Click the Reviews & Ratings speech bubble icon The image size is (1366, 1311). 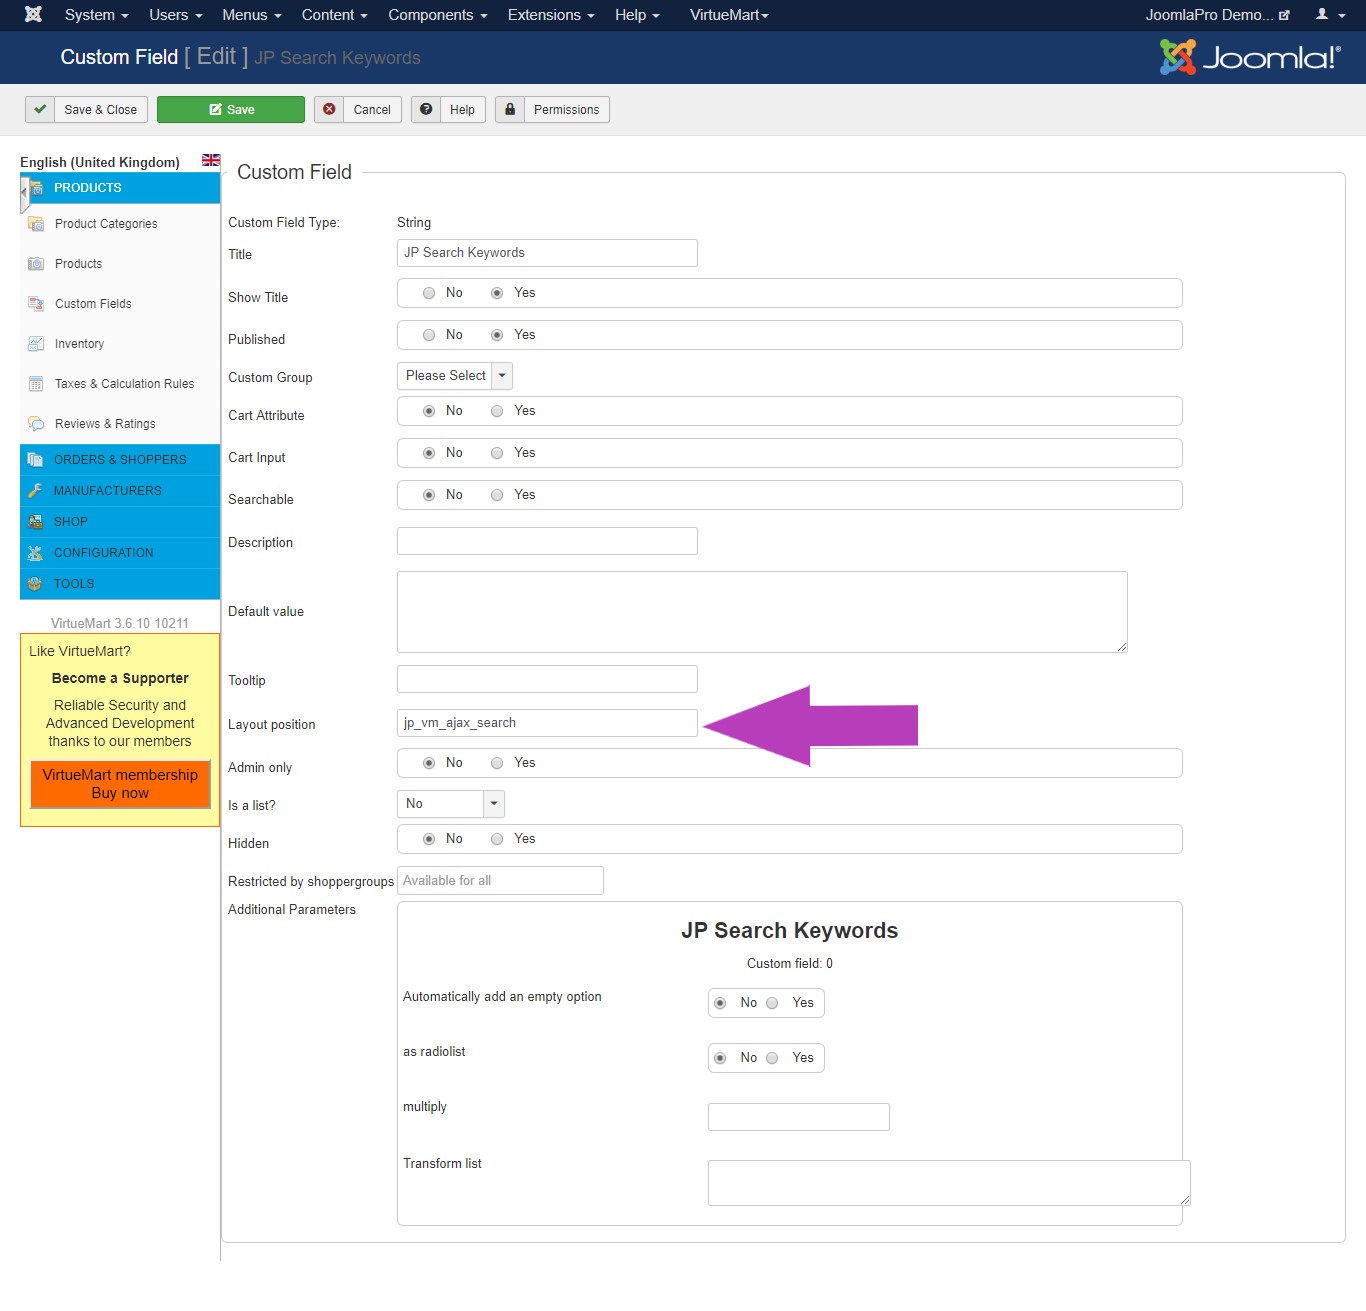pyautogui.click(x=36, y=424)
